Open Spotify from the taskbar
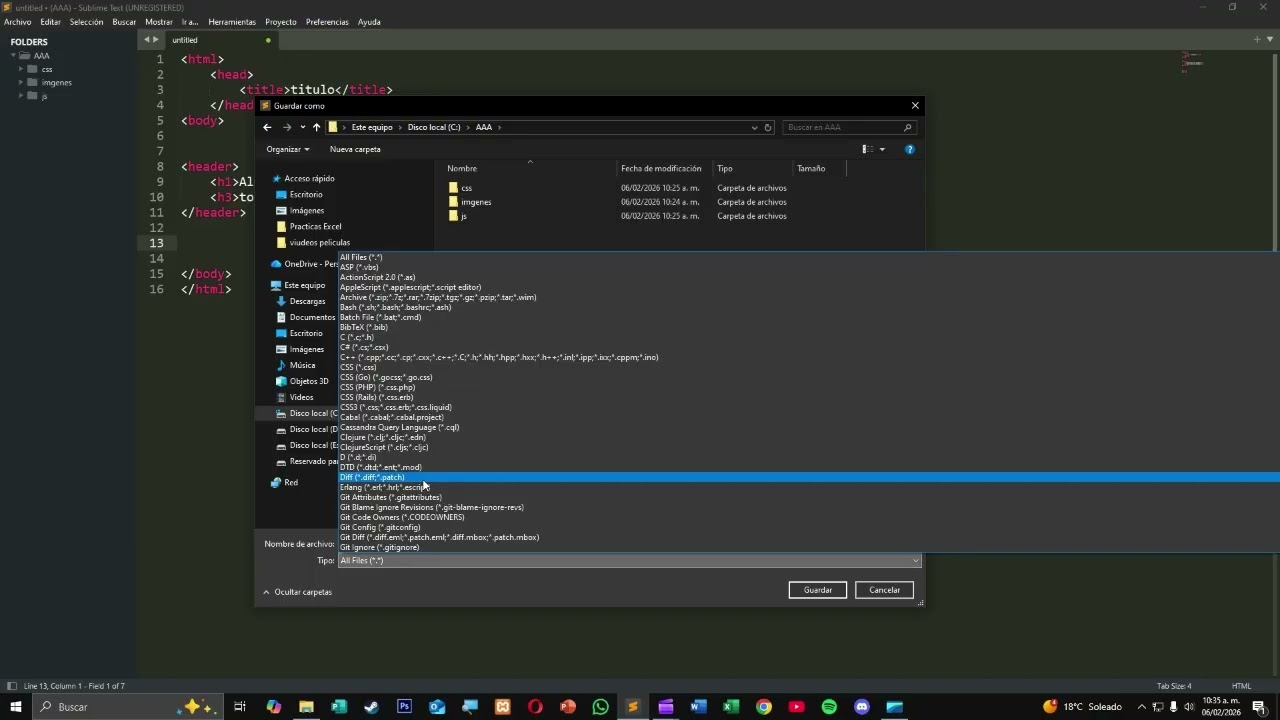 pos(829,707)
